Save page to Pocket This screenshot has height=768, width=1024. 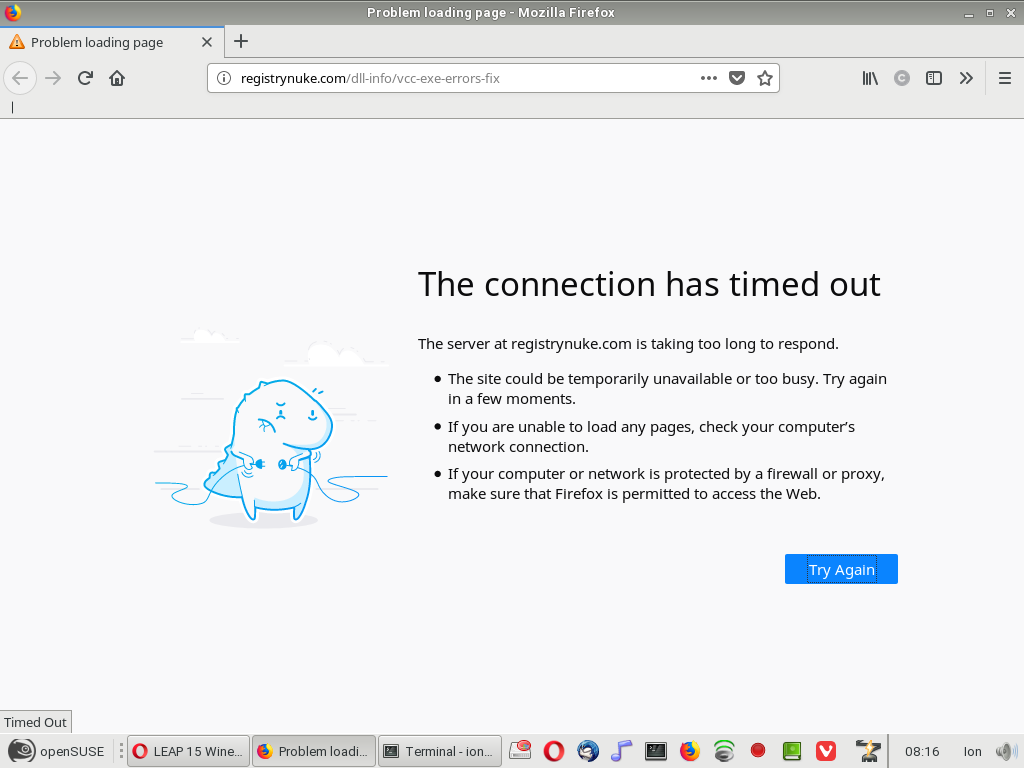[x=737, y=78]
